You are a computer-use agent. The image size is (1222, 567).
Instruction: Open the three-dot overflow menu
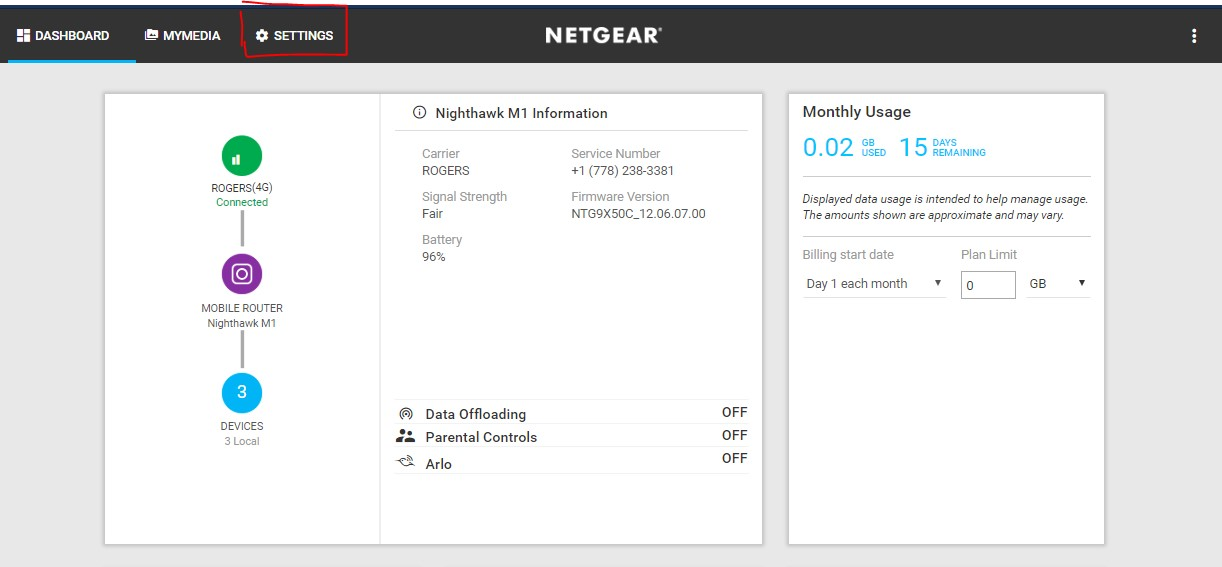[1194, 36]
